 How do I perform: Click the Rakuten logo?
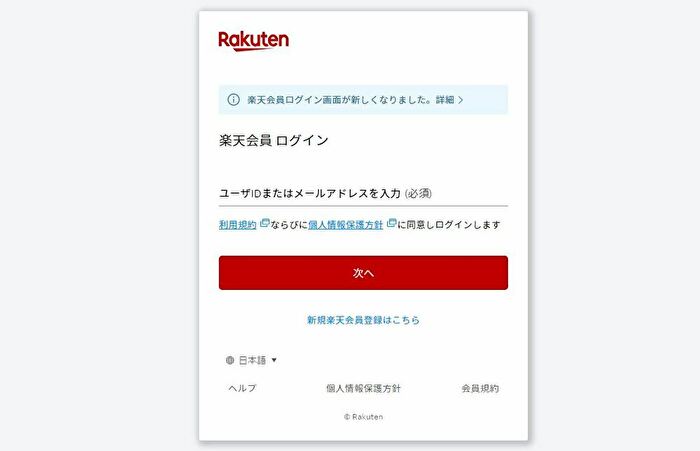pyautogui.click(x=254, y=41)
